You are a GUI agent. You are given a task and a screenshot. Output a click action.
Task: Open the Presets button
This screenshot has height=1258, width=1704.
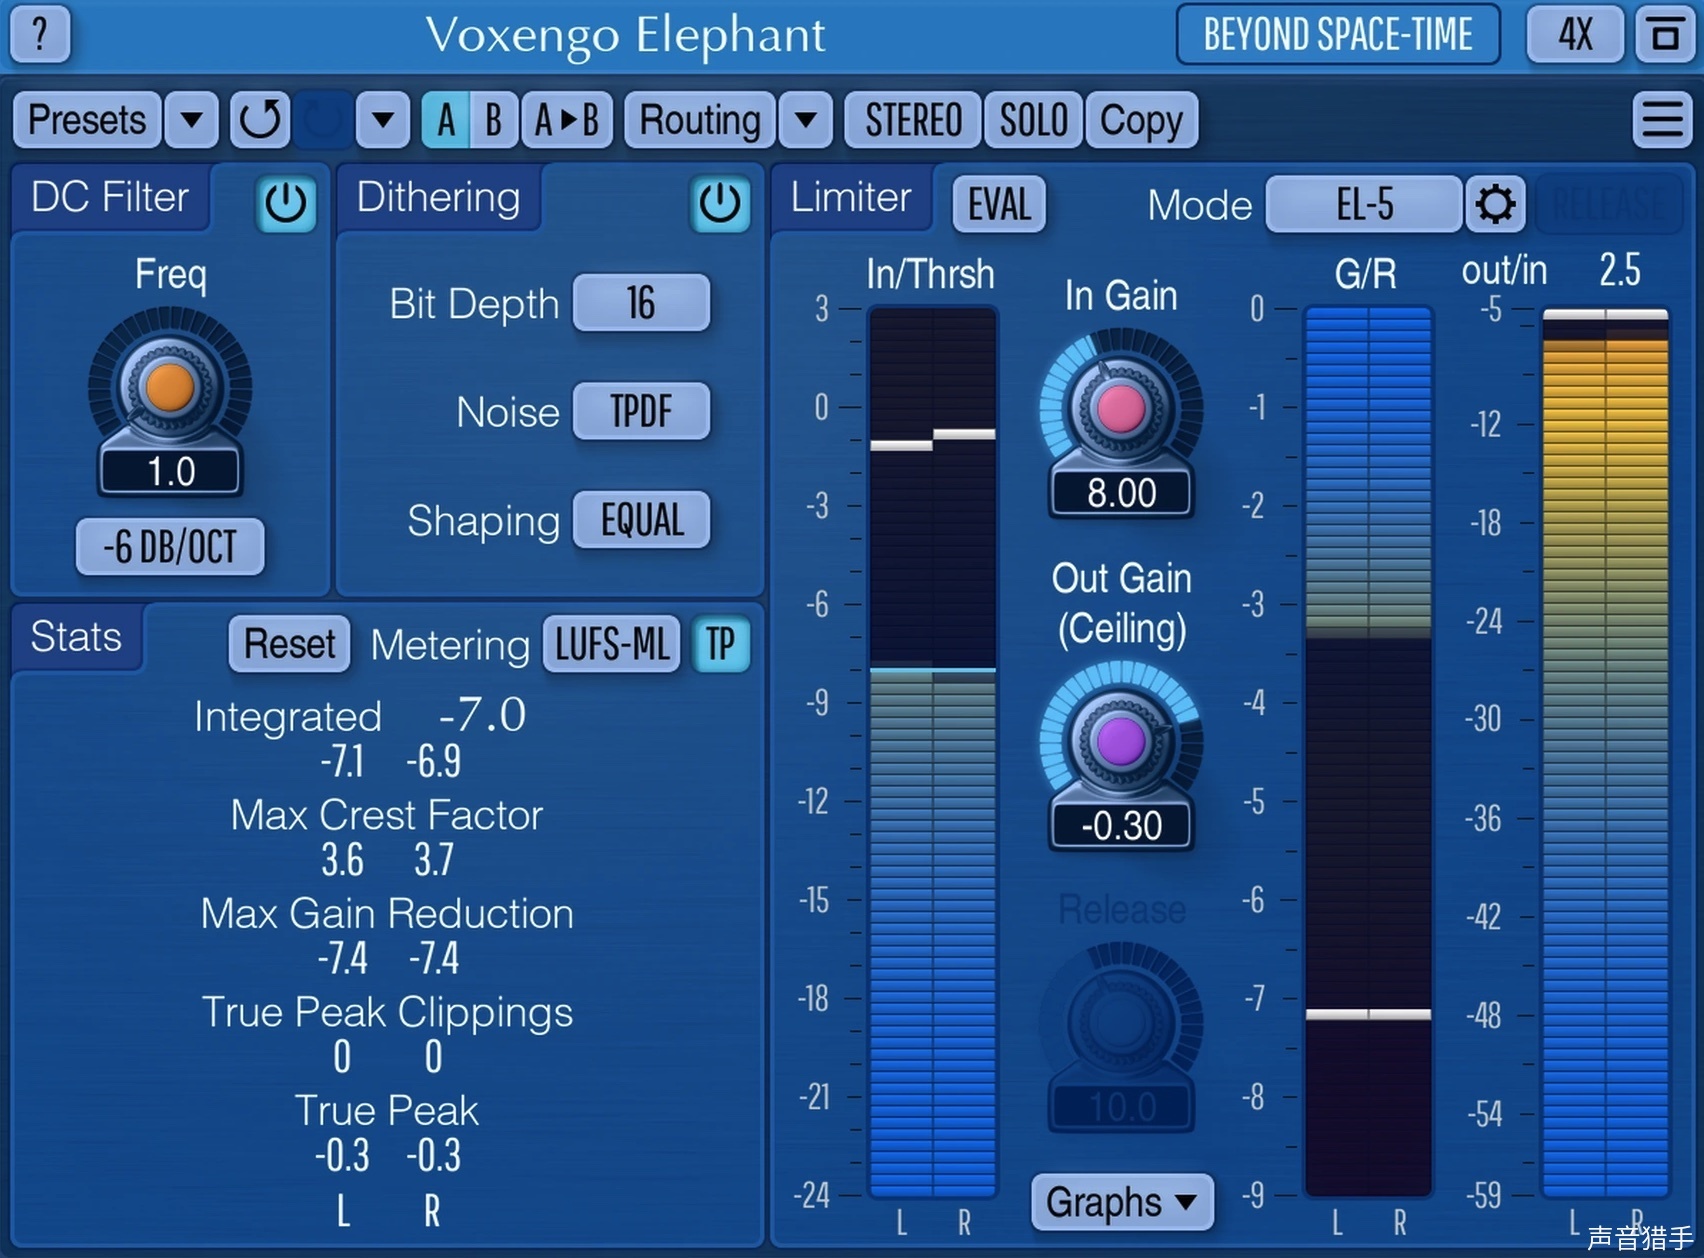[87, 120]
